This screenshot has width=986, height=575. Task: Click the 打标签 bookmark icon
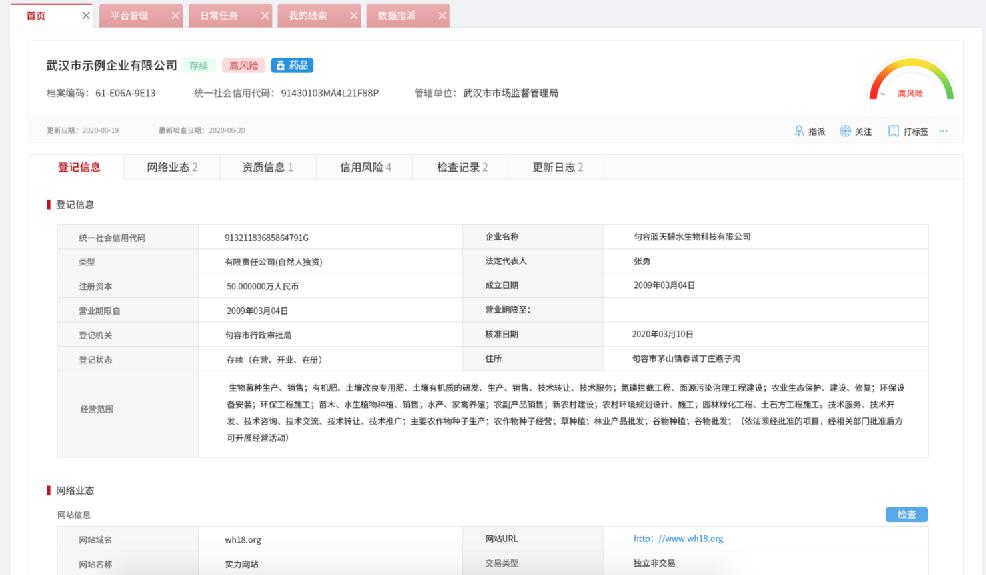click(x=893, y=131)
